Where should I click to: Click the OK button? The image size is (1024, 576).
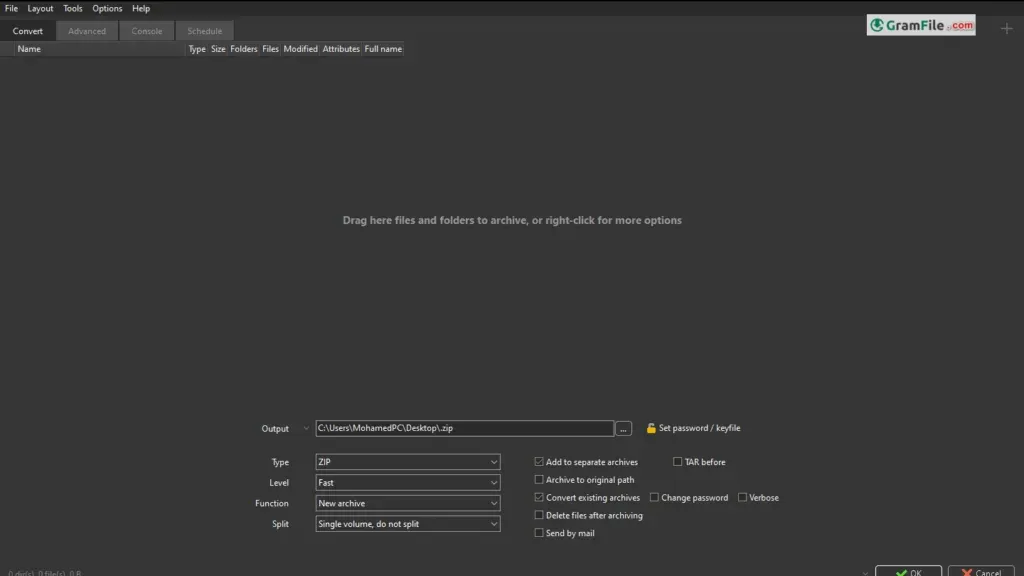(x=908, y=571)
